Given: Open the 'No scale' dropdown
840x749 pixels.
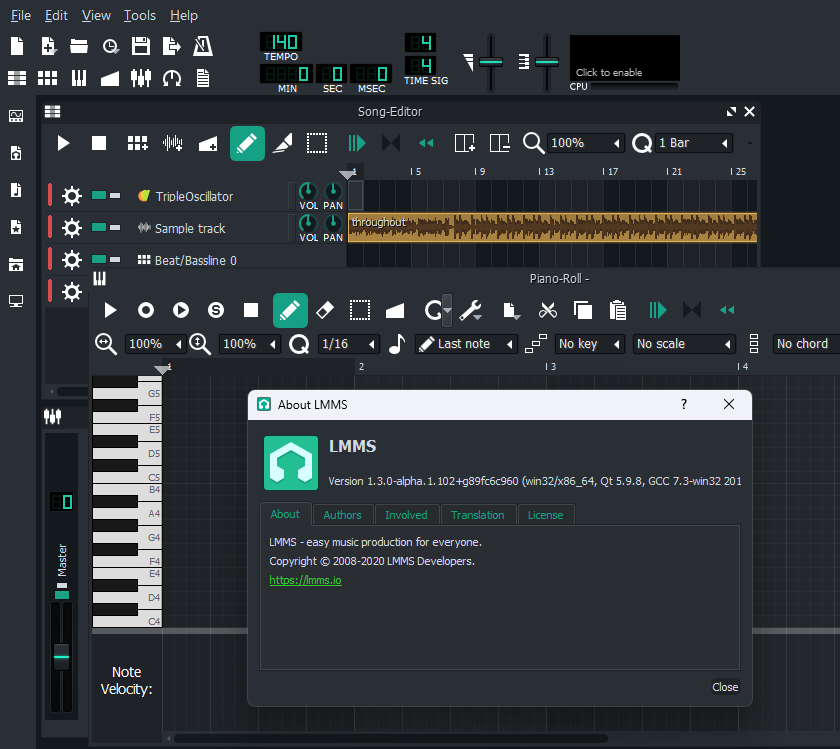Looking at the screenshot, I should tap(684, 343).
